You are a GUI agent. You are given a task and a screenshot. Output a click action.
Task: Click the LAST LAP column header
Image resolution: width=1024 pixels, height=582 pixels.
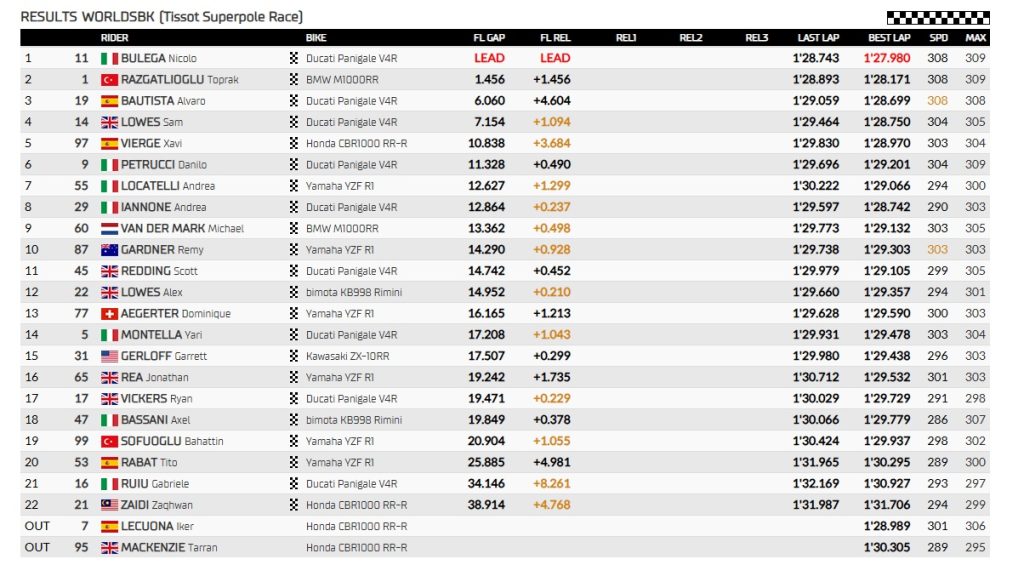pos(817,38)
